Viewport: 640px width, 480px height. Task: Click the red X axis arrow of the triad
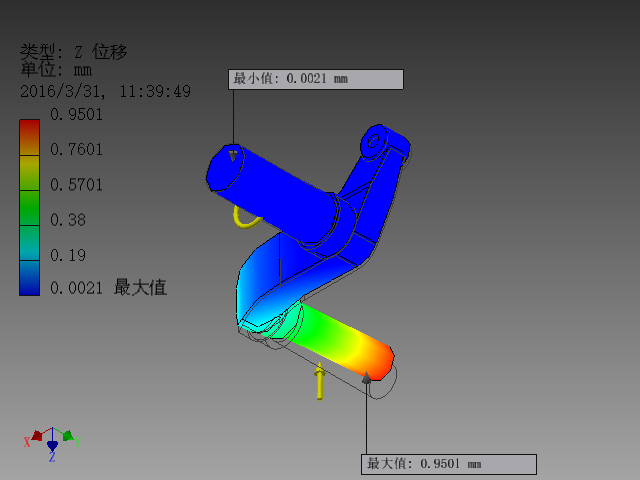tap(37, 436)
